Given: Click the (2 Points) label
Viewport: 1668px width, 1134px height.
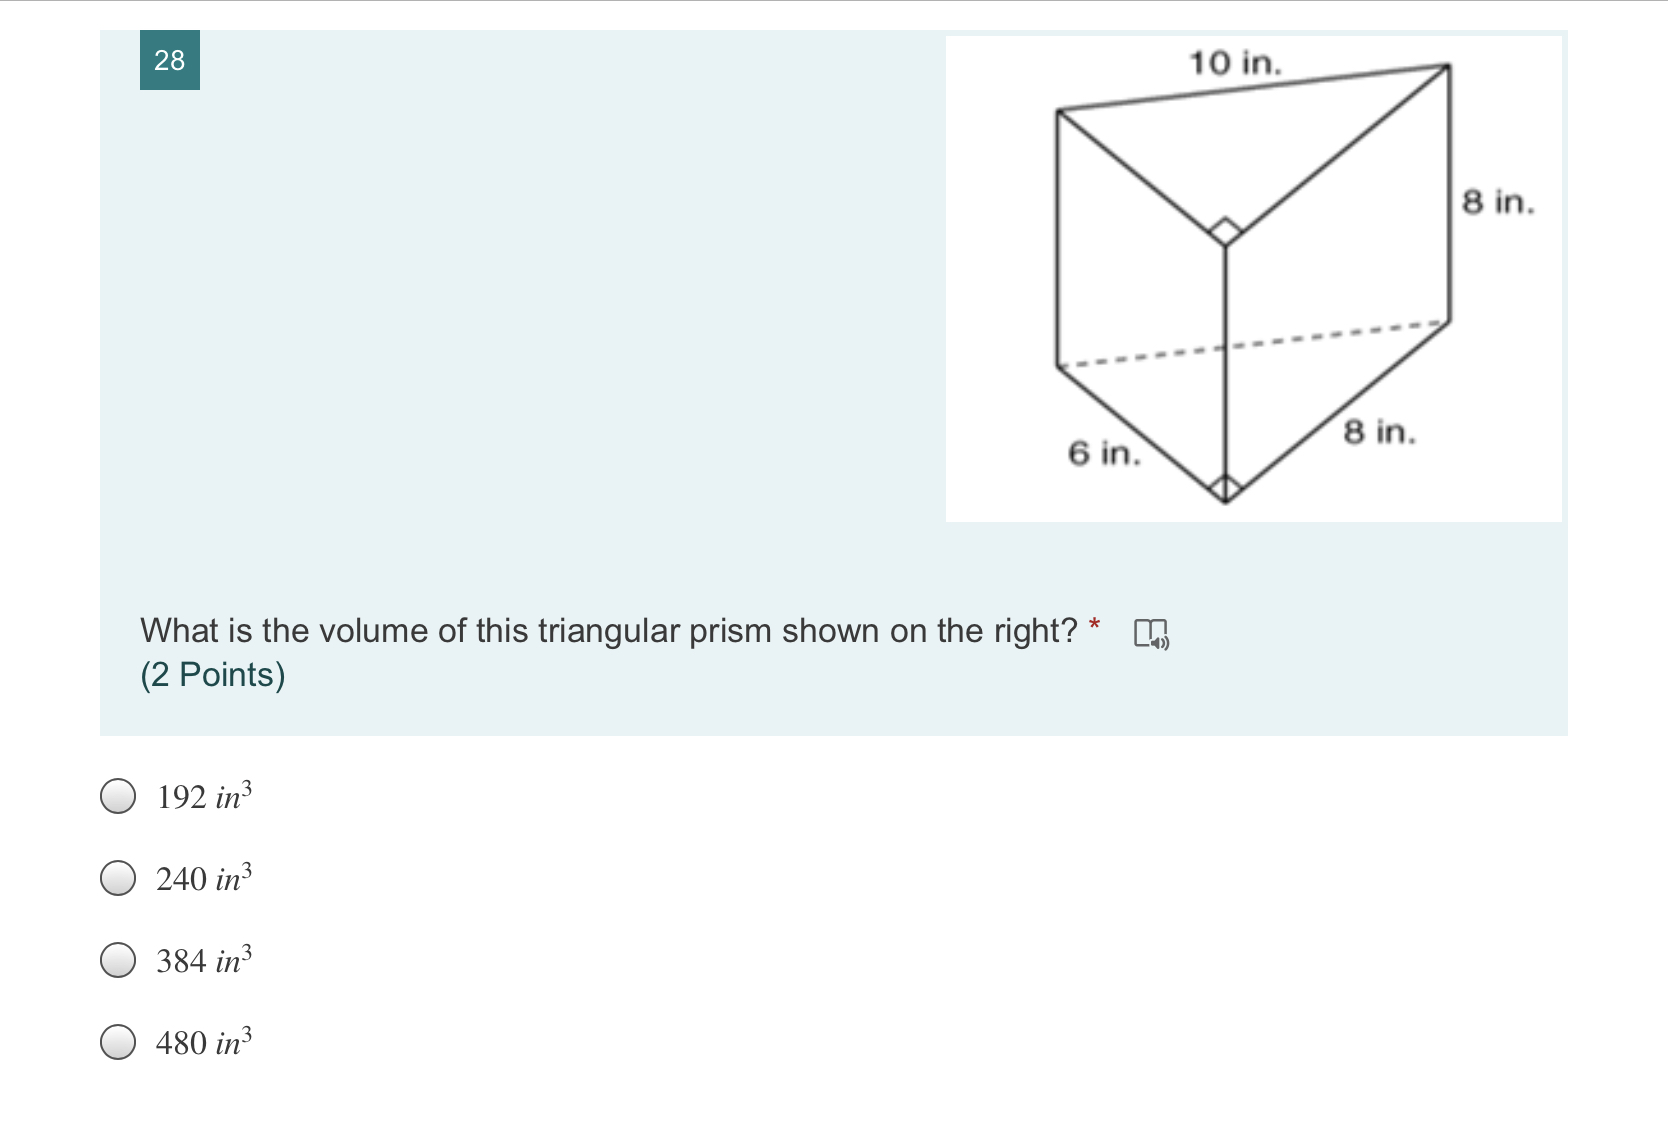Looking at the screenshot, I should (211, 675).
